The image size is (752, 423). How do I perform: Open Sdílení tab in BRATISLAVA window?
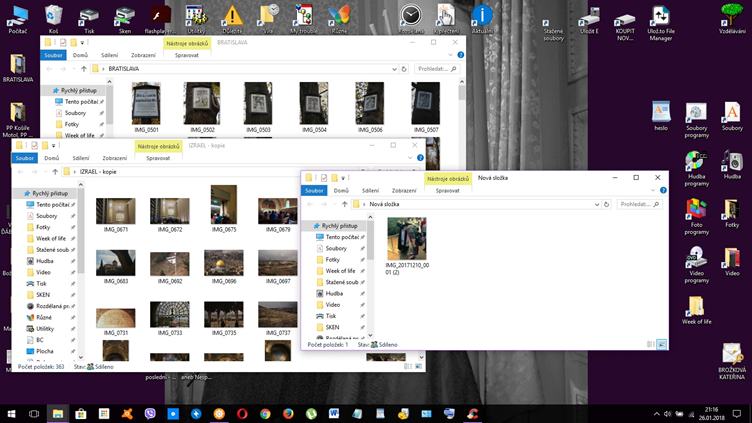point(109,55)
